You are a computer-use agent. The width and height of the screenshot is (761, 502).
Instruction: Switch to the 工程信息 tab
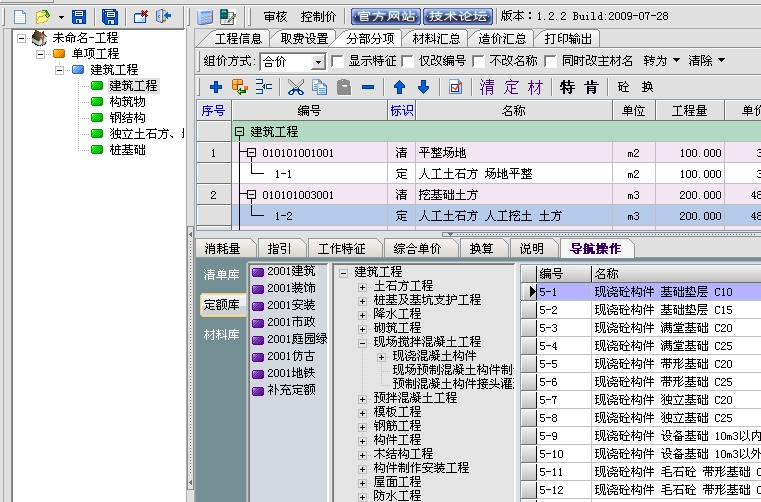(x=238, y=38)
